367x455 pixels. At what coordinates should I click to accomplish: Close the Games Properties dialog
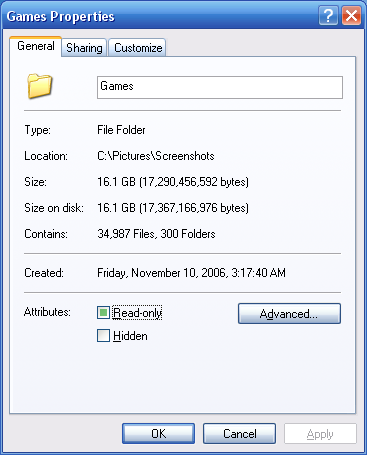pyautogui.click(x=351, y=16)
